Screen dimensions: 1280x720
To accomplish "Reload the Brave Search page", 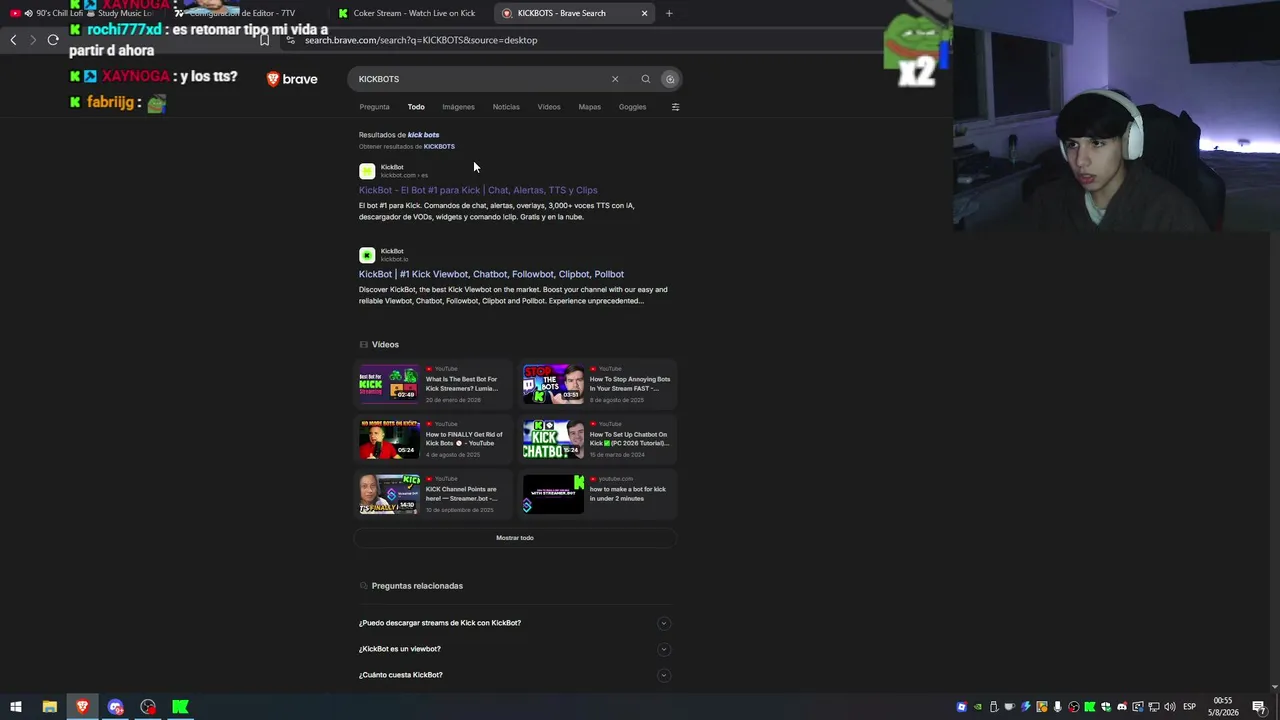I will (53, 40).
